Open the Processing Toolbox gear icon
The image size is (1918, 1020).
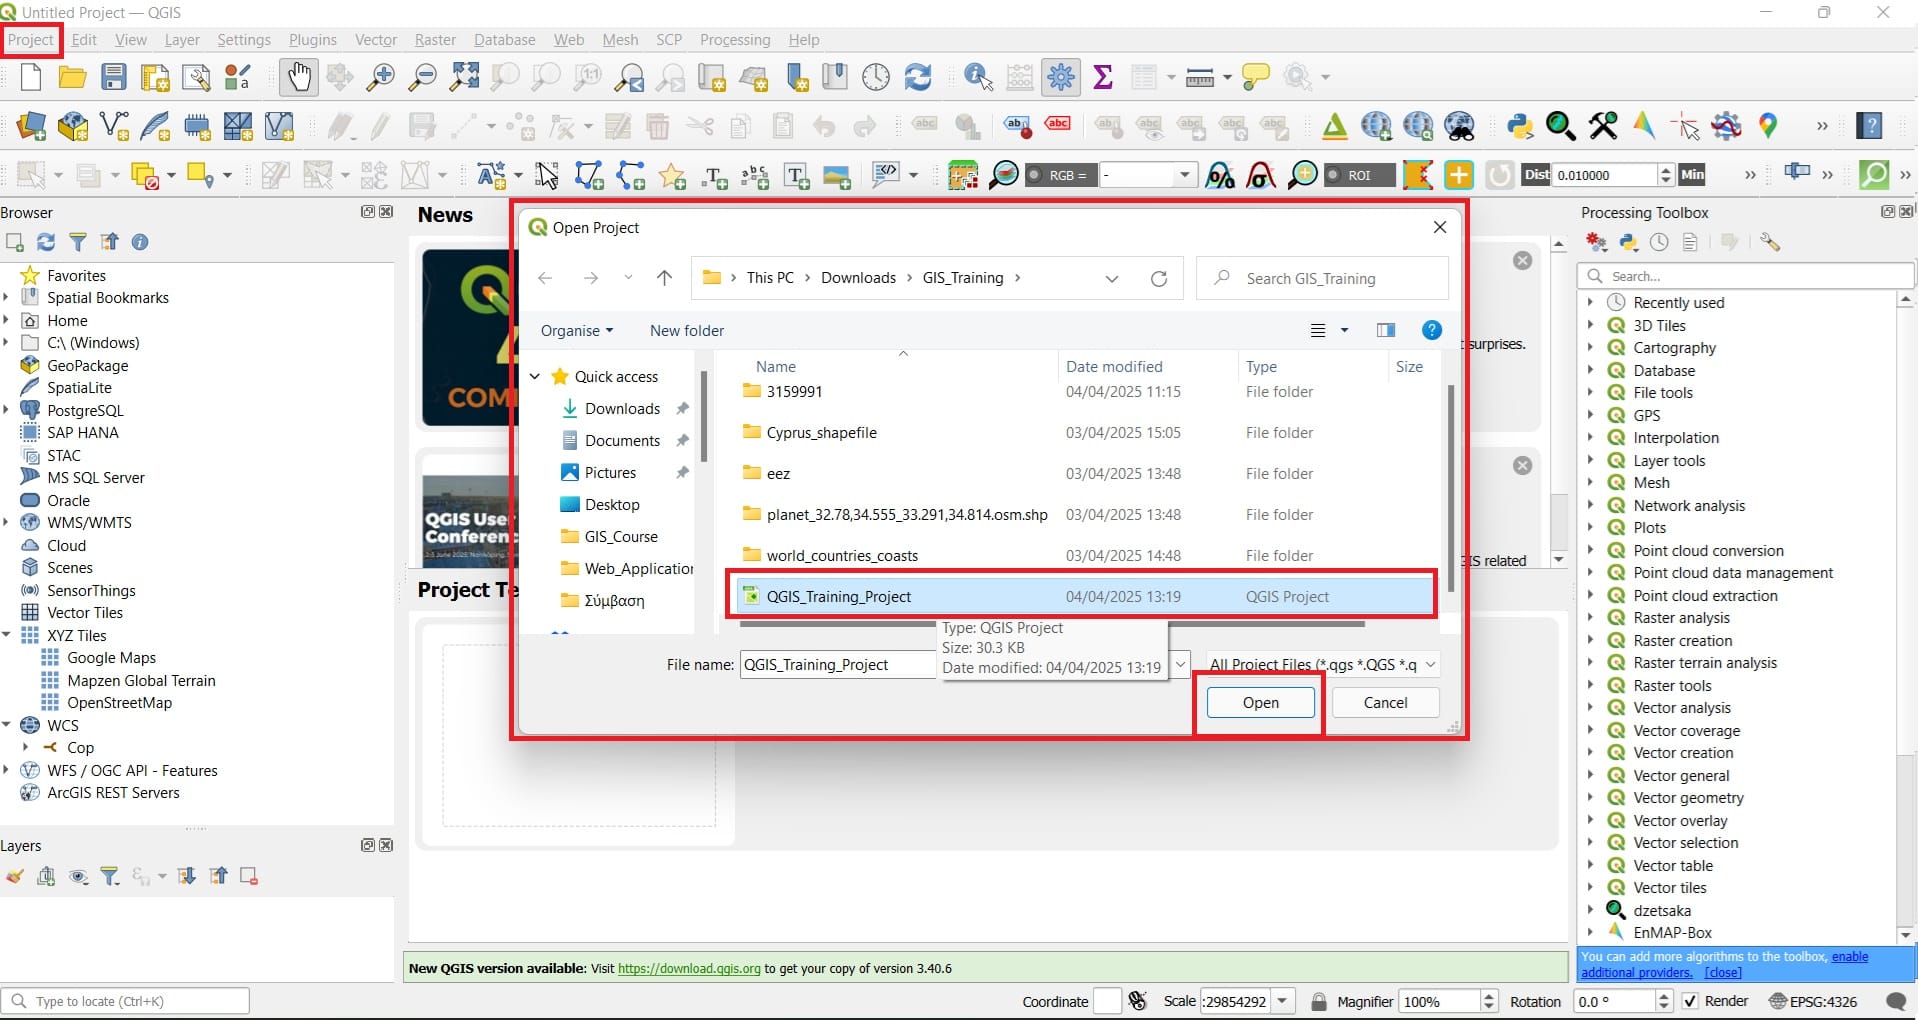coord(1061,77)
